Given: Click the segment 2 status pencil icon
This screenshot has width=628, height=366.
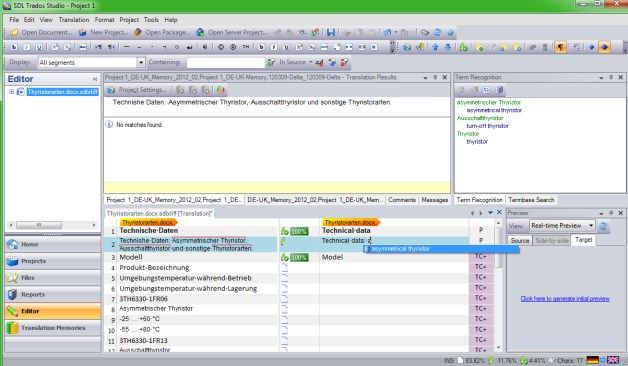Looking at the screenshot, I should click(x=284, y=241).
